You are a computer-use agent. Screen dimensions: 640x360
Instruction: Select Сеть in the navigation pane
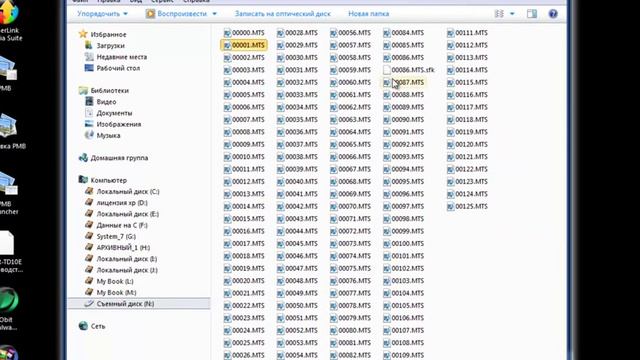98,326
